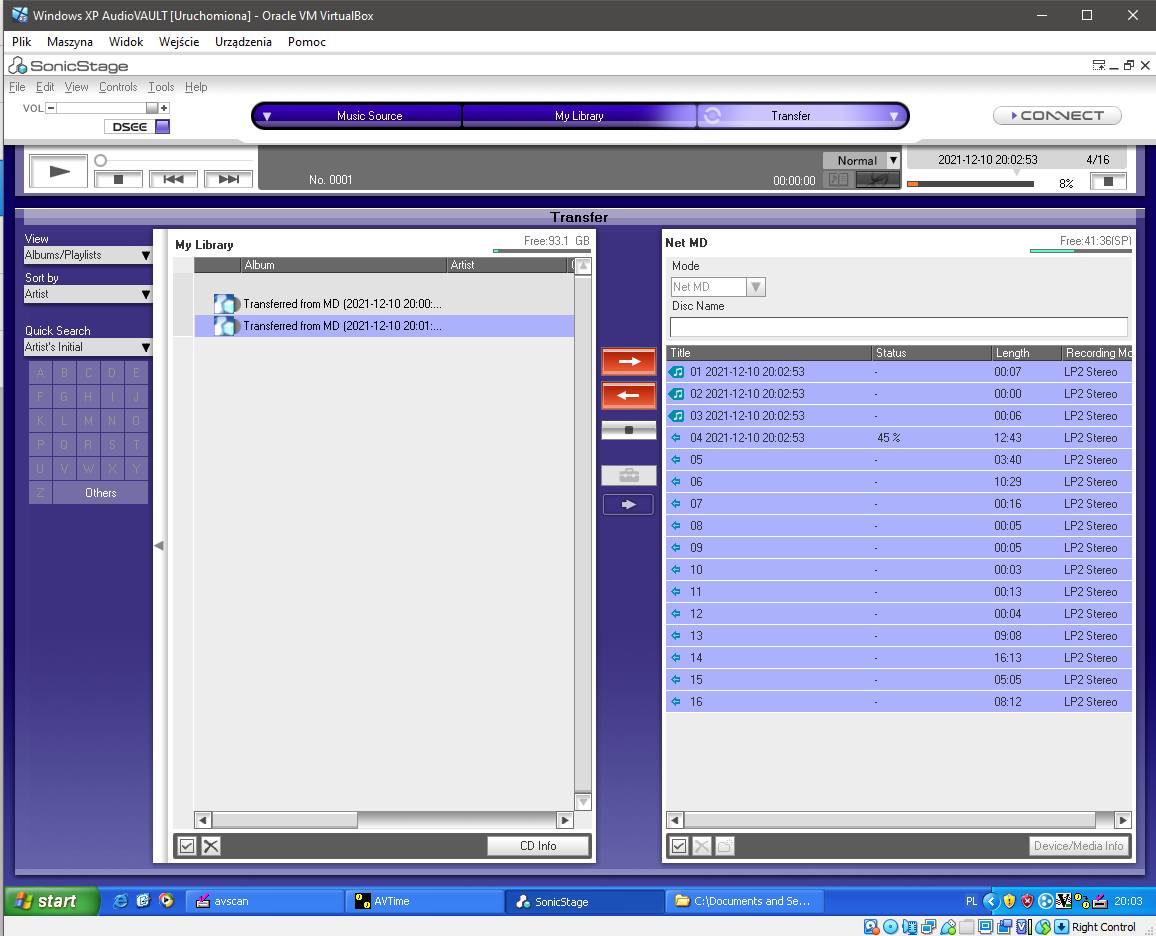Image resolution: width=1156 pixels, height=936 pixels.
Task: Skip to the previous track
Action: tap(173, 179)
